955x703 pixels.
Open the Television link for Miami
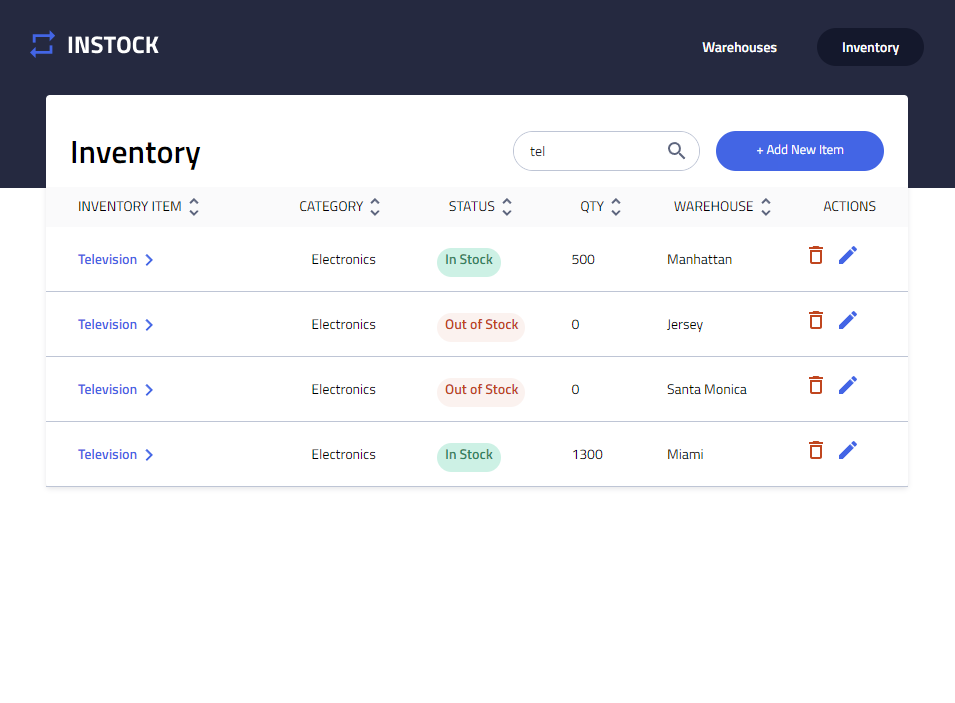(108, 455)
